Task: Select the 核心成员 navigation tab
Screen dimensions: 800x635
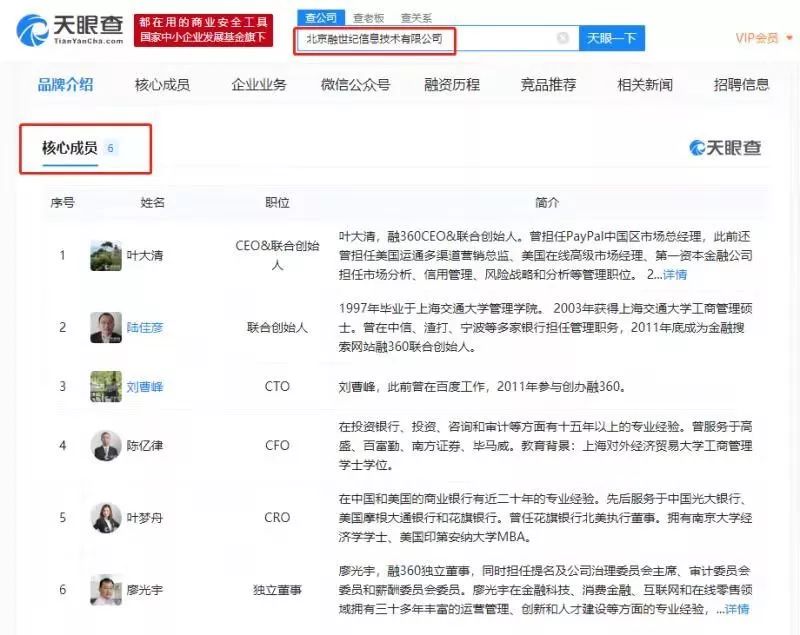Action: tap(162, 85)
